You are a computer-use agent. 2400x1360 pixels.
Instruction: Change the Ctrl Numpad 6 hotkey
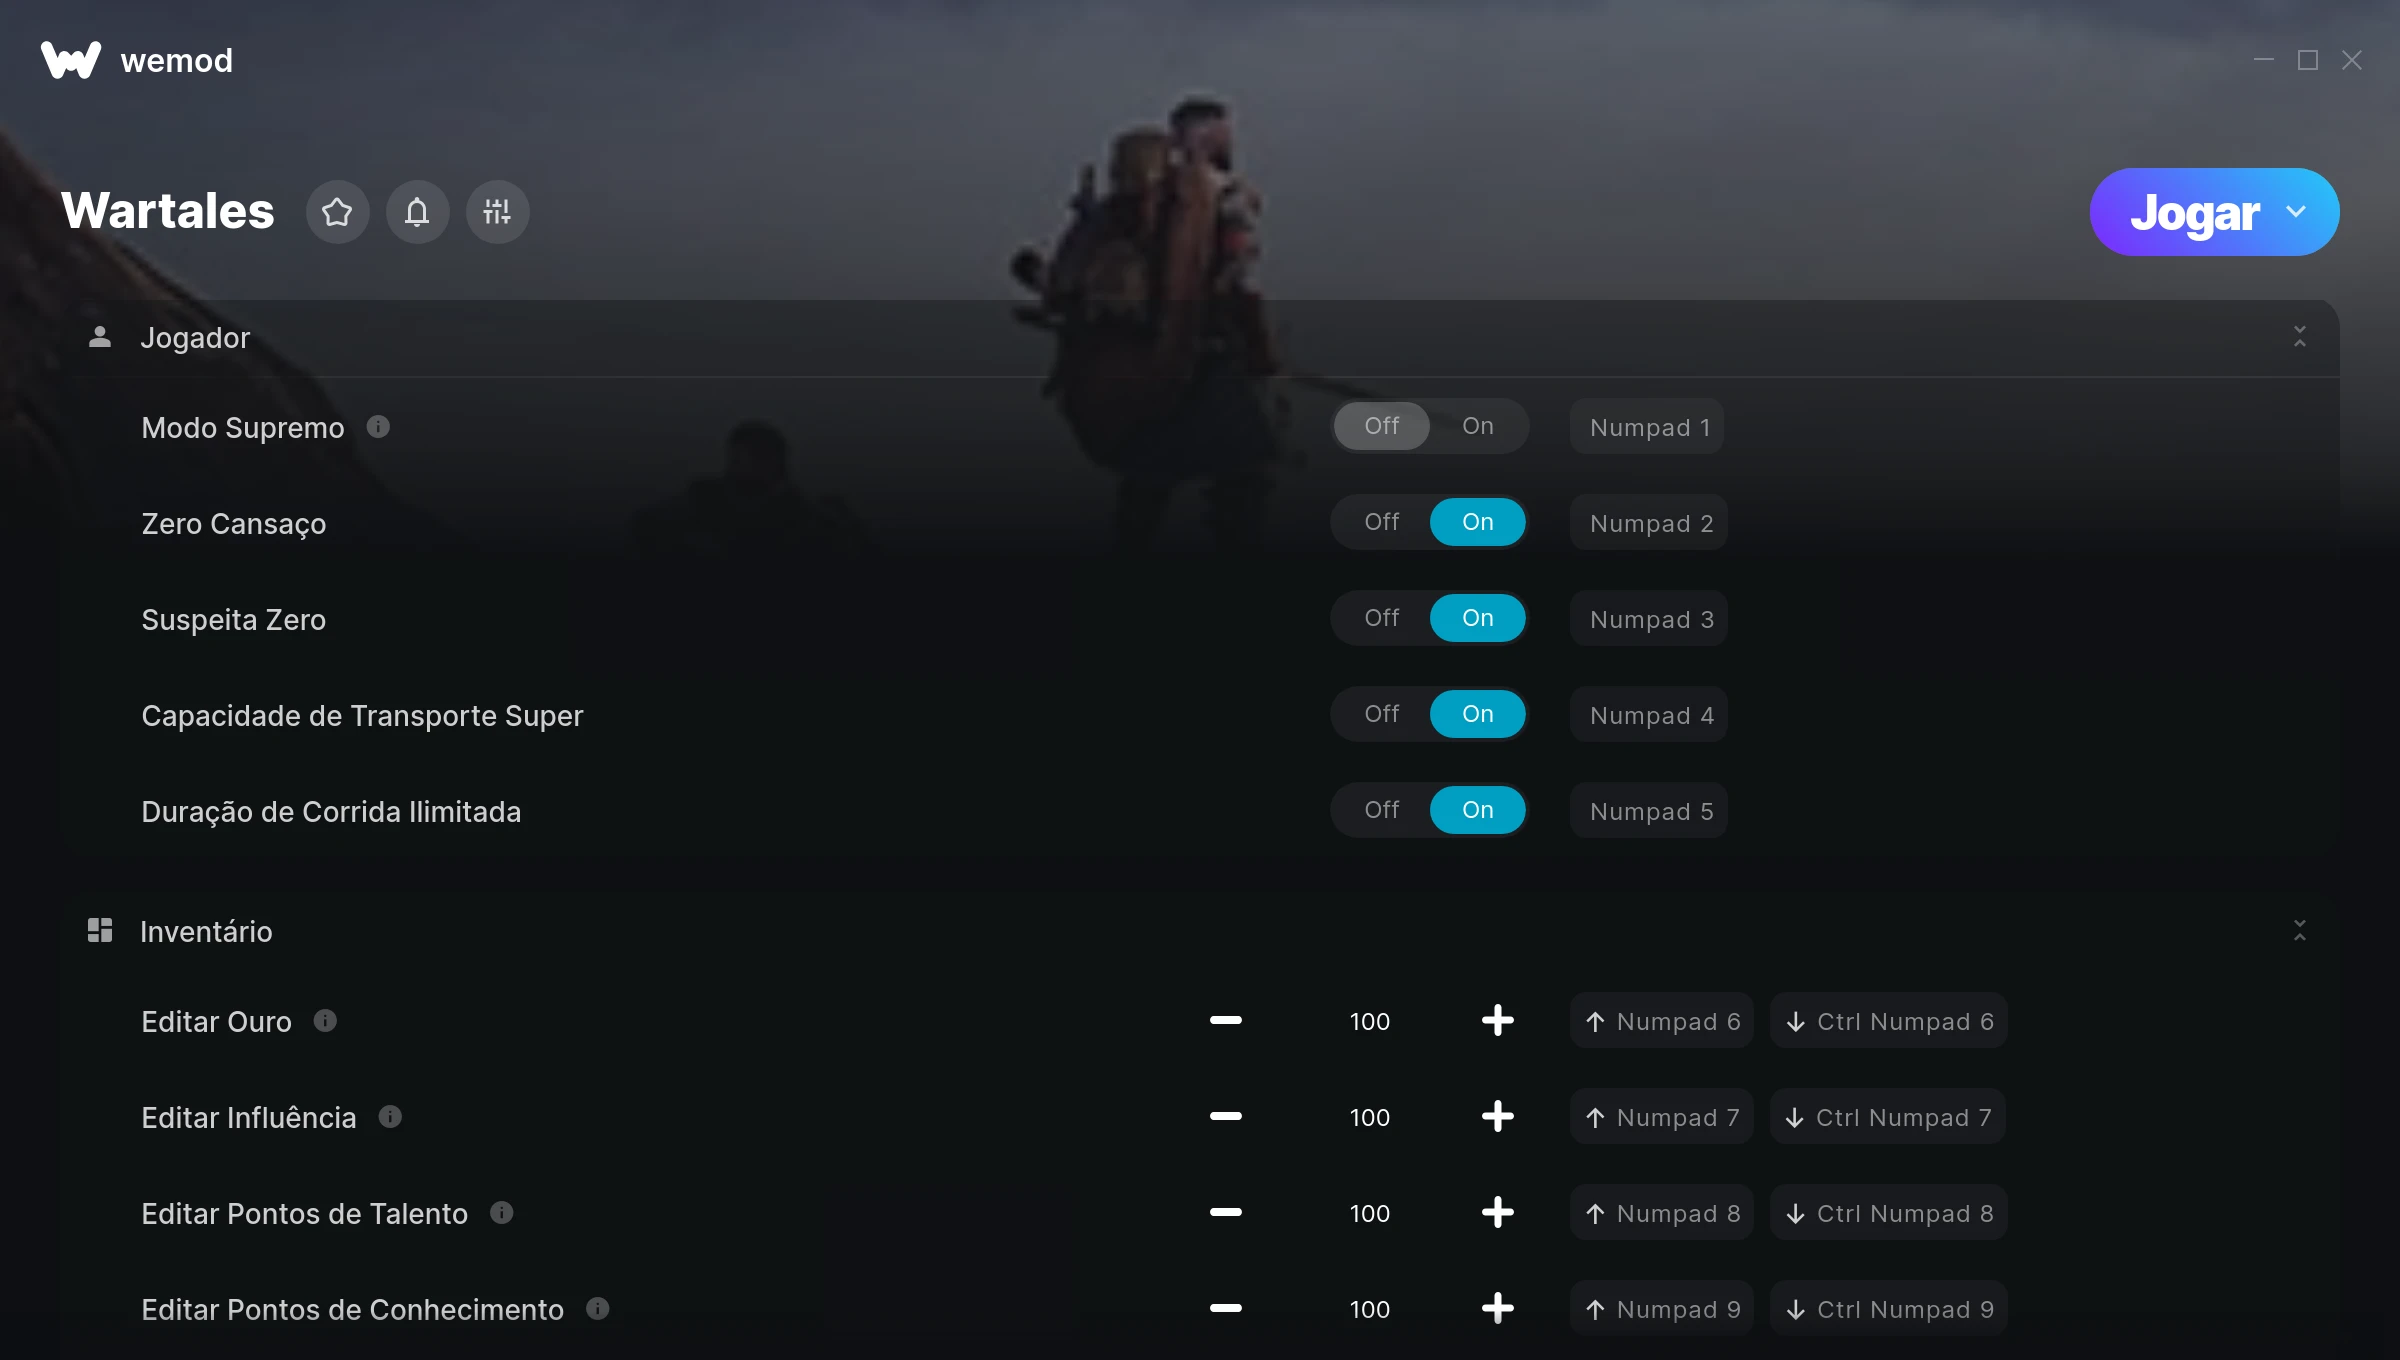1888,1021
